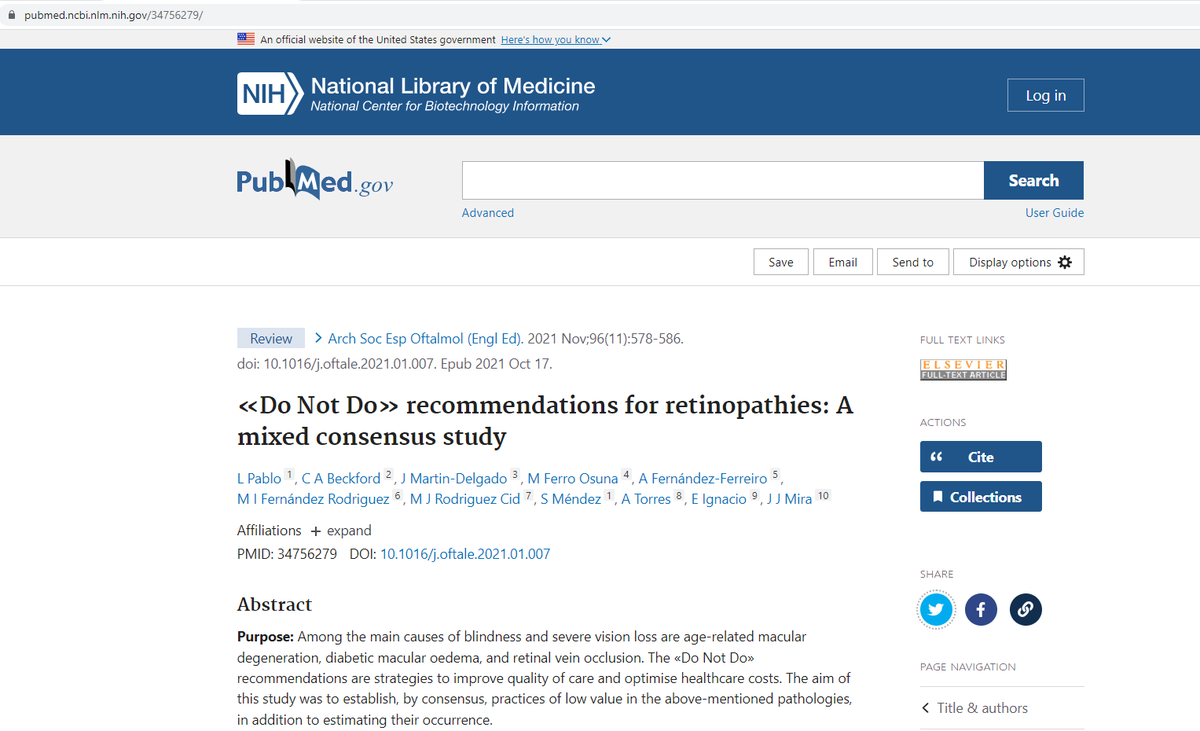Open the Advanced search link
This screenshot has width=1200, height=731.
click(x=488, y=213)
